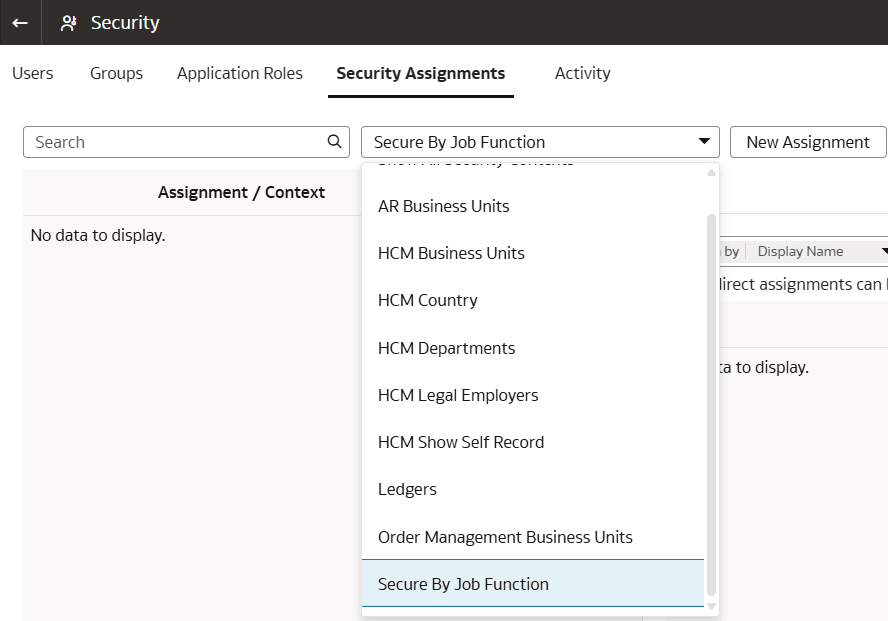888x621 pixels.
Task: Select Ledgers from the dropdown list
Action: (407, 489)
